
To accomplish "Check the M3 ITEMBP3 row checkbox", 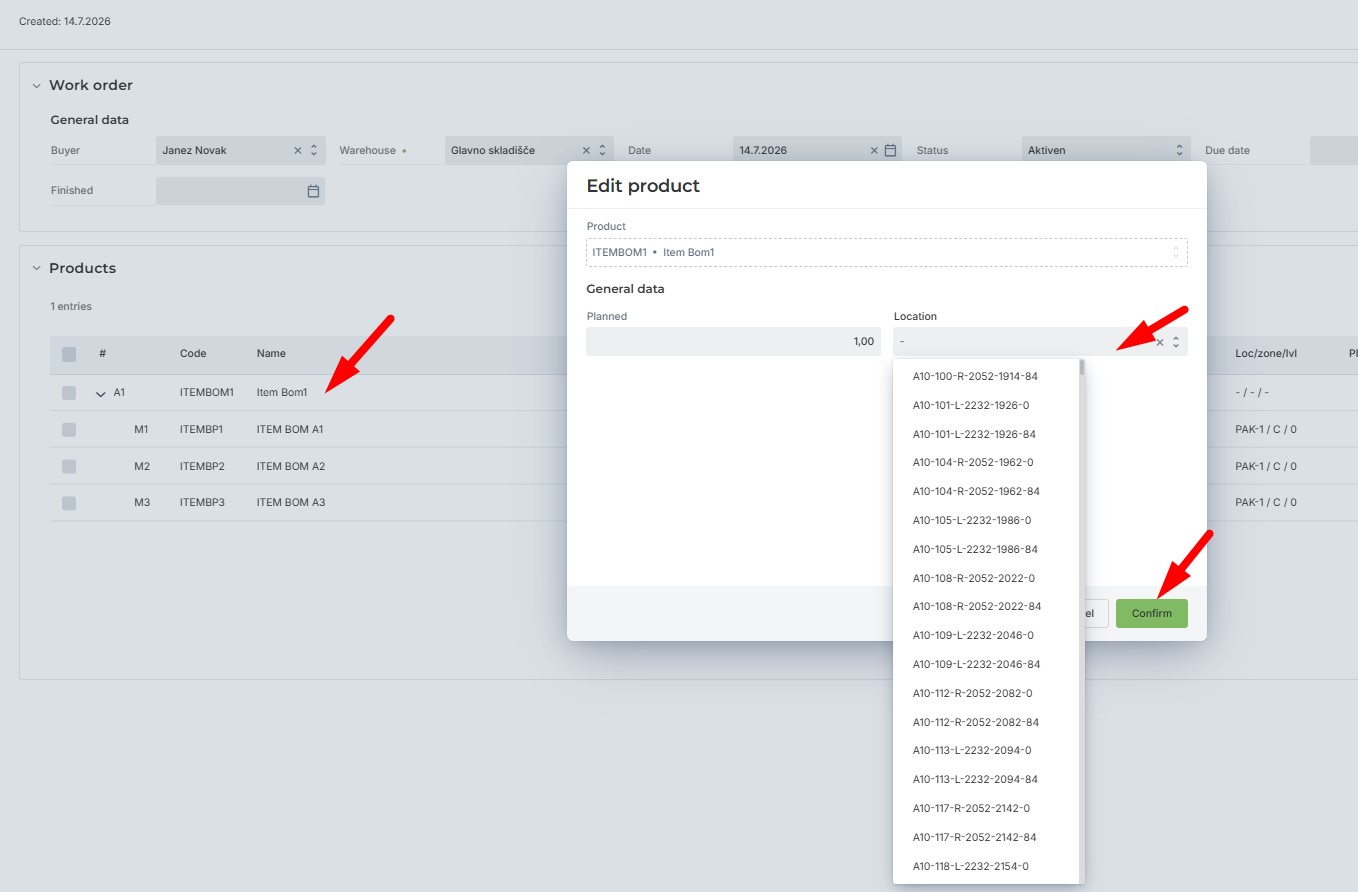I will [x=69, y=503].
